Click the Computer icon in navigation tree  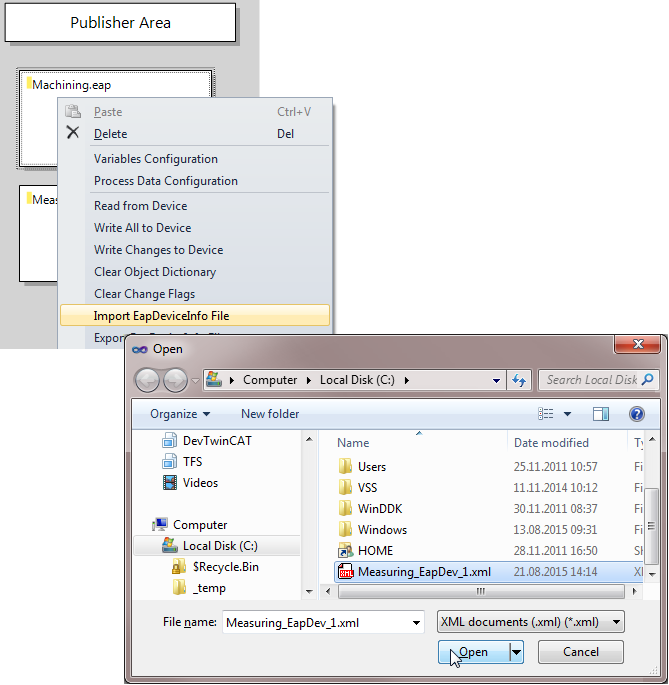click(160, 524)
